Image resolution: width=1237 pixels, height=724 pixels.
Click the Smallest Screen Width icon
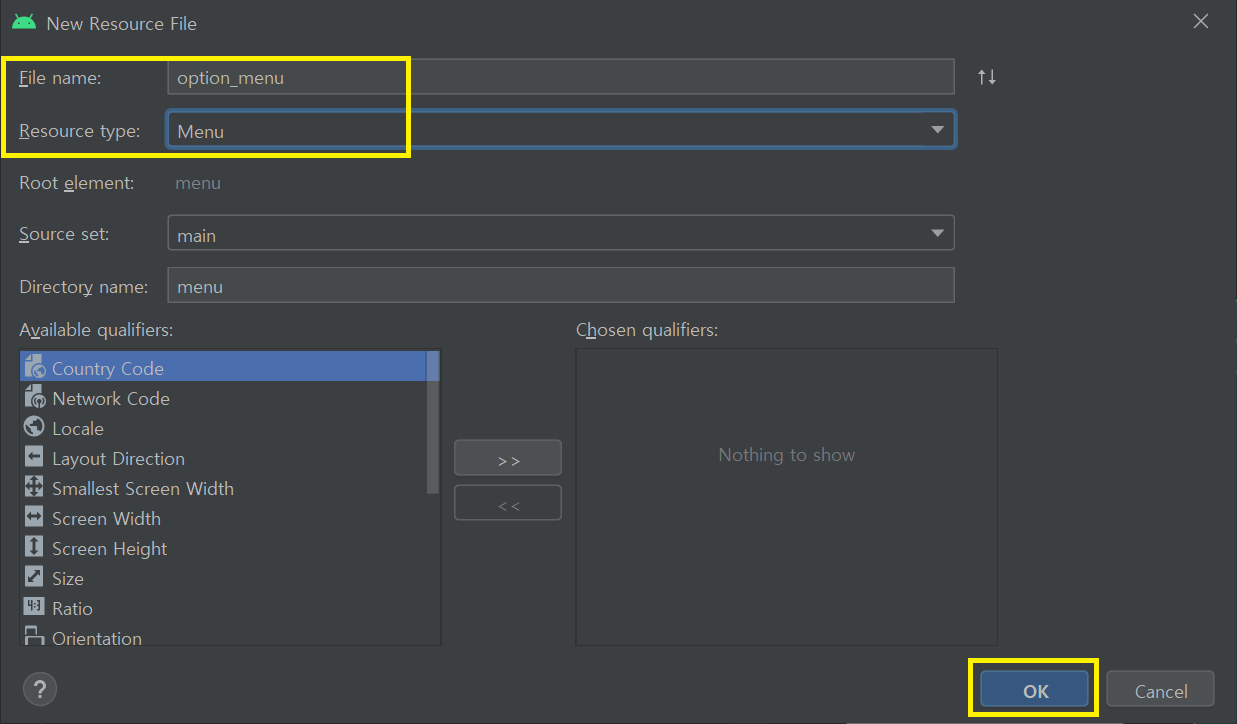(x=34, y=487)
